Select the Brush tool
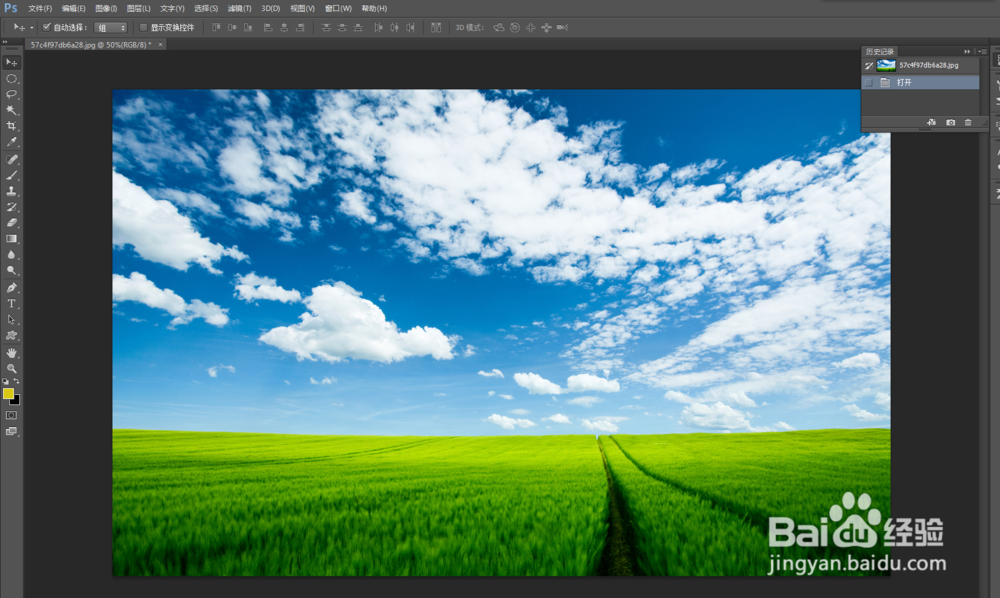Screen dimensions: 1000x598 click(12, 175)
